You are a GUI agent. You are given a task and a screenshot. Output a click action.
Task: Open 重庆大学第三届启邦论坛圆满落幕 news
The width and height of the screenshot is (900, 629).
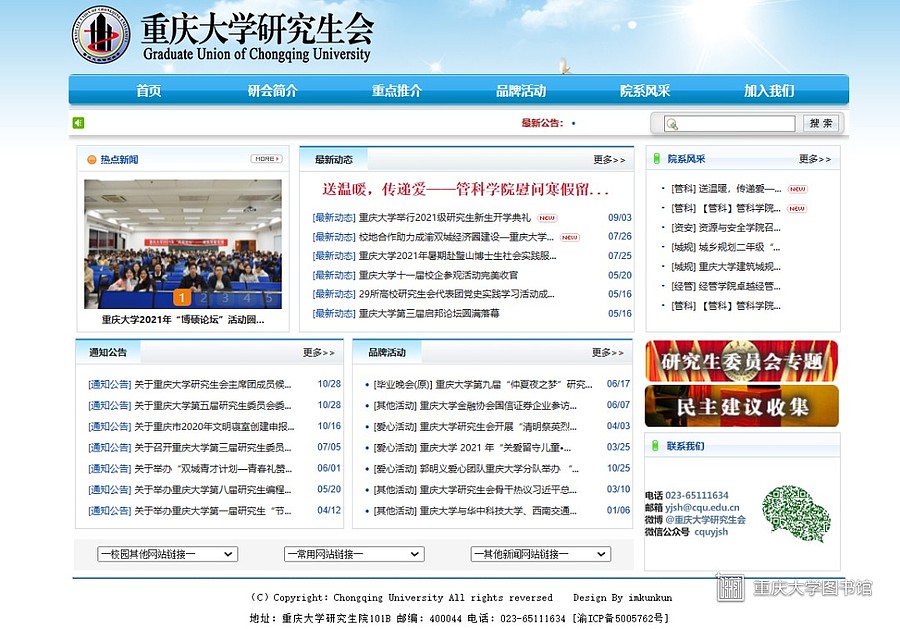click(429, 314)
